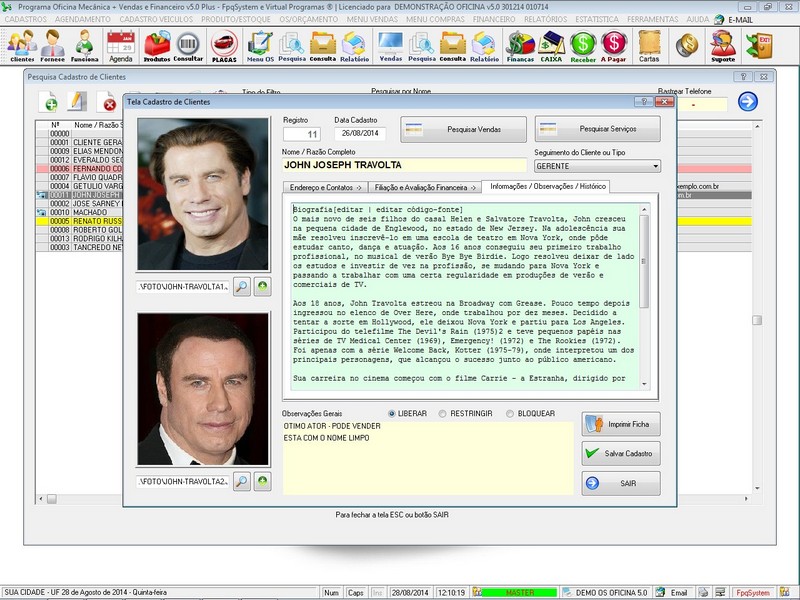Click the CAIXA cash register icon
800x600 pixels.
point(551,46)
